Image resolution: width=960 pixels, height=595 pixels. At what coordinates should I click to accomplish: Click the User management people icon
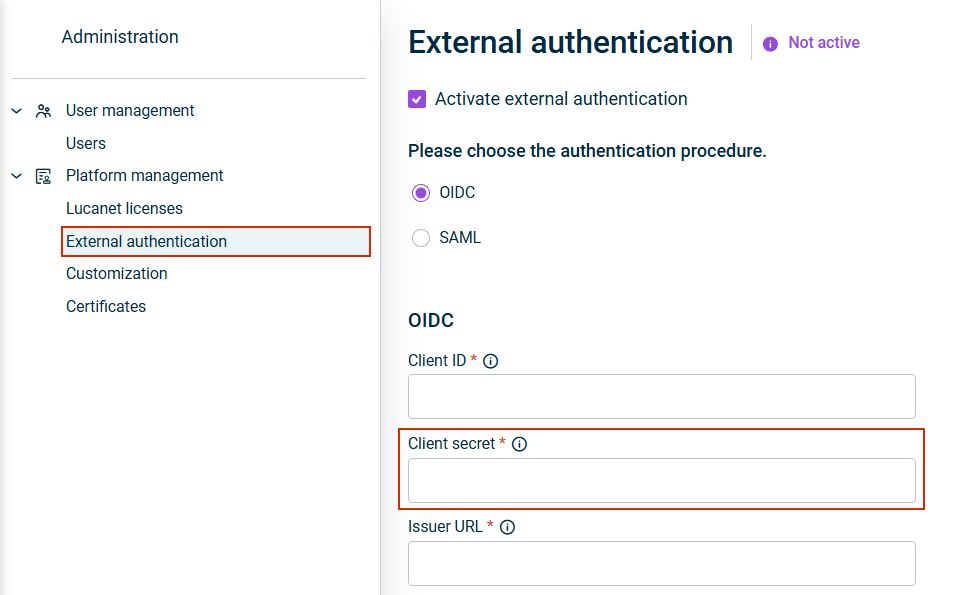point(43,111)
